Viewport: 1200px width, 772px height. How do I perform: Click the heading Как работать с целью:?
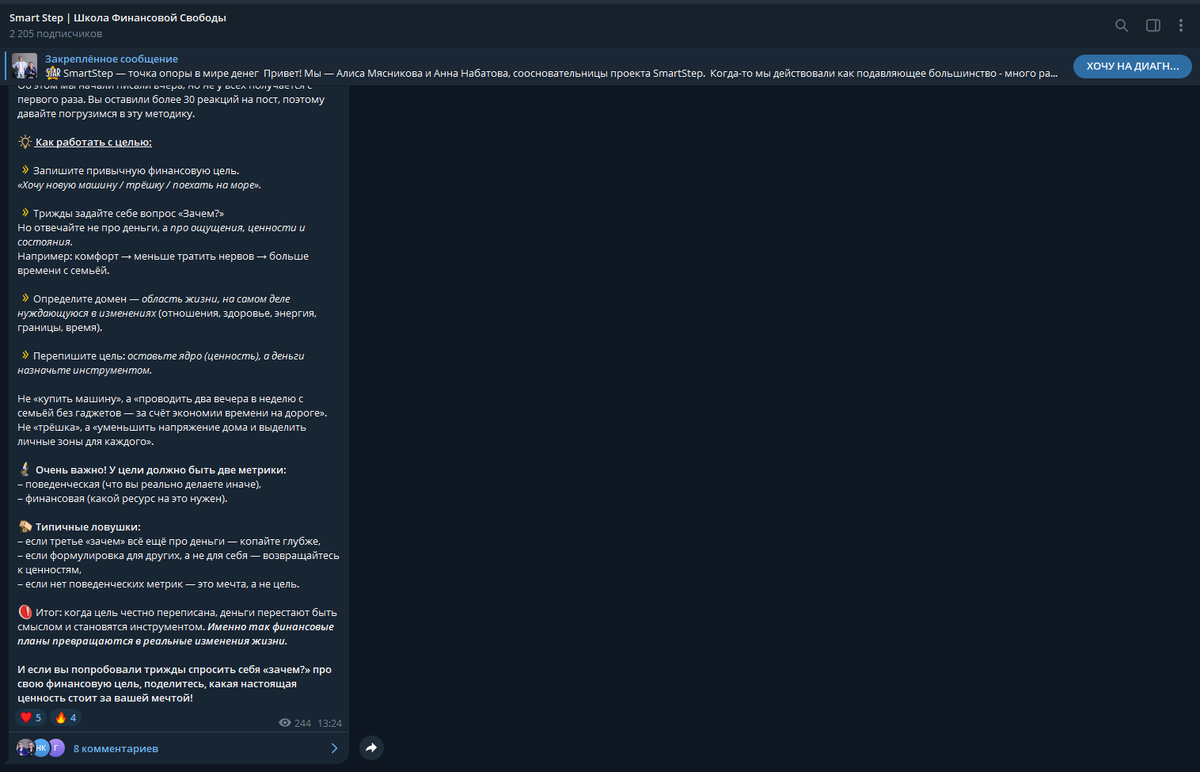point(93,142)
